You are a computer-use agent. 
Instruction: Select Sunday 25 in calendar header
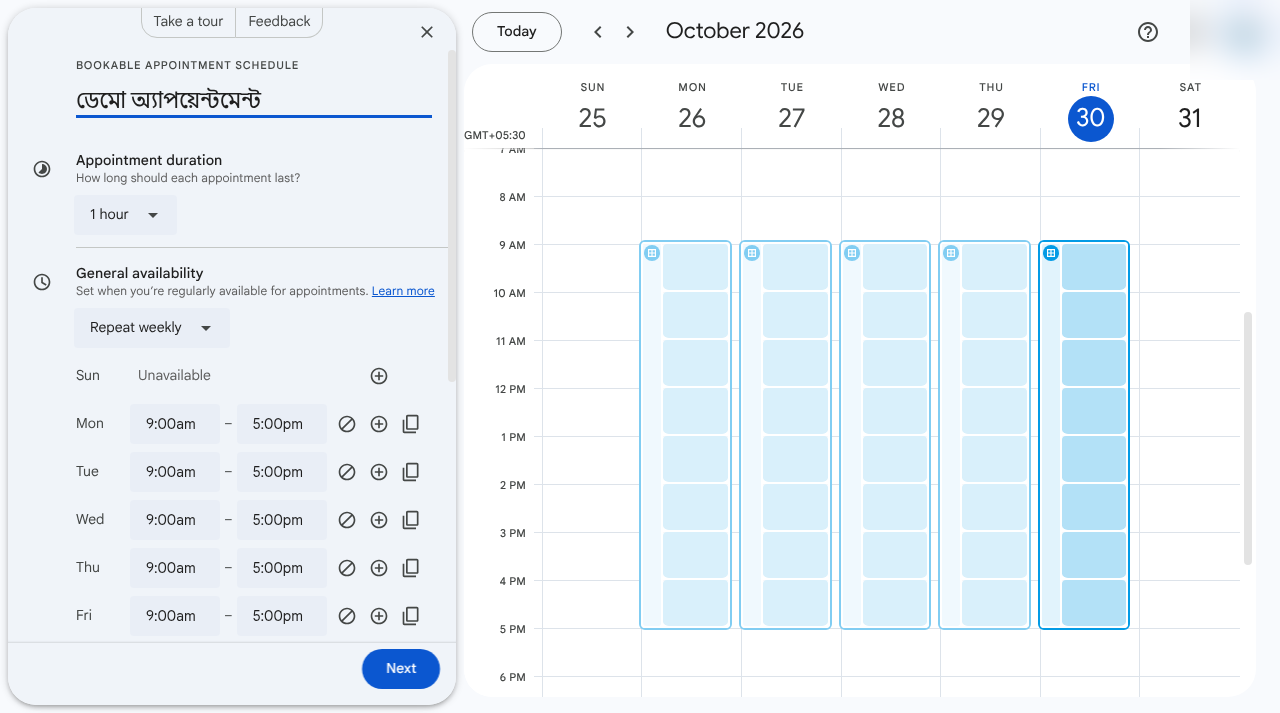592,118
